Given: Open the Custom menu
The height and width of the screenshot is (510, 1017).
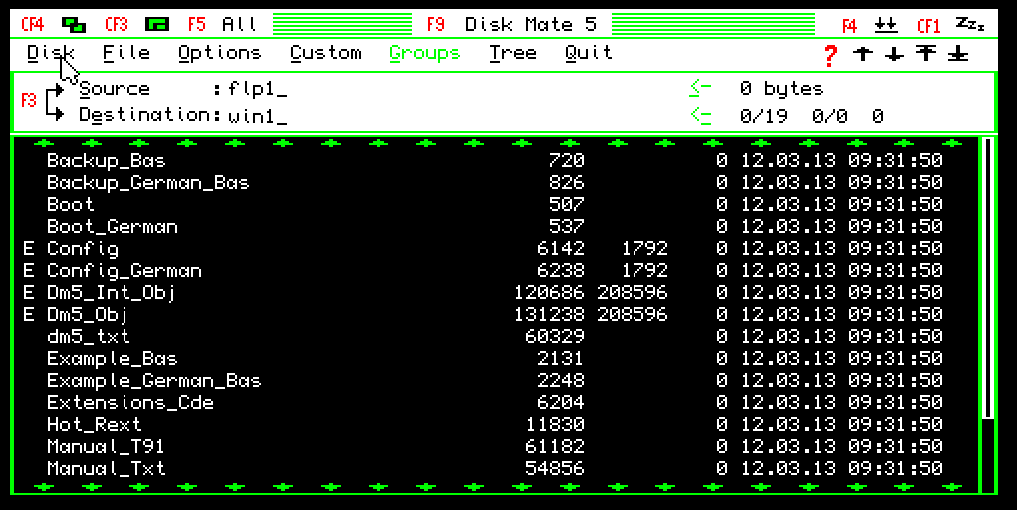Looking at the screenshot, I should click(326, 53).
